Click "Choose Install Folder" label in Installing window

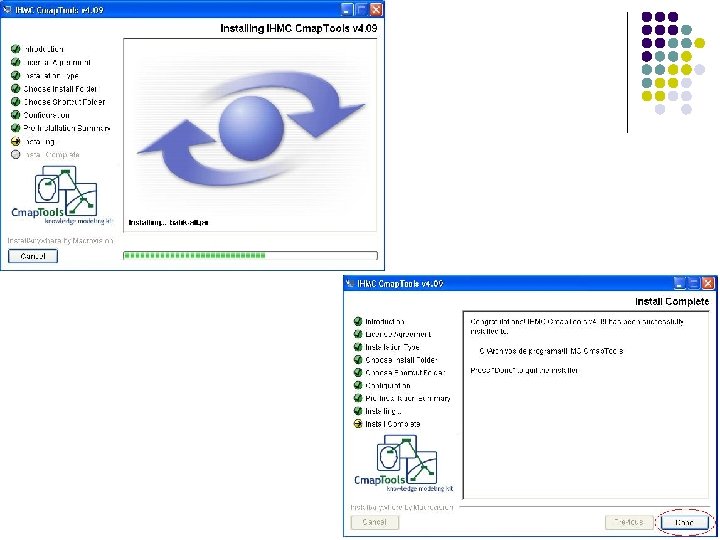point(60,89)
